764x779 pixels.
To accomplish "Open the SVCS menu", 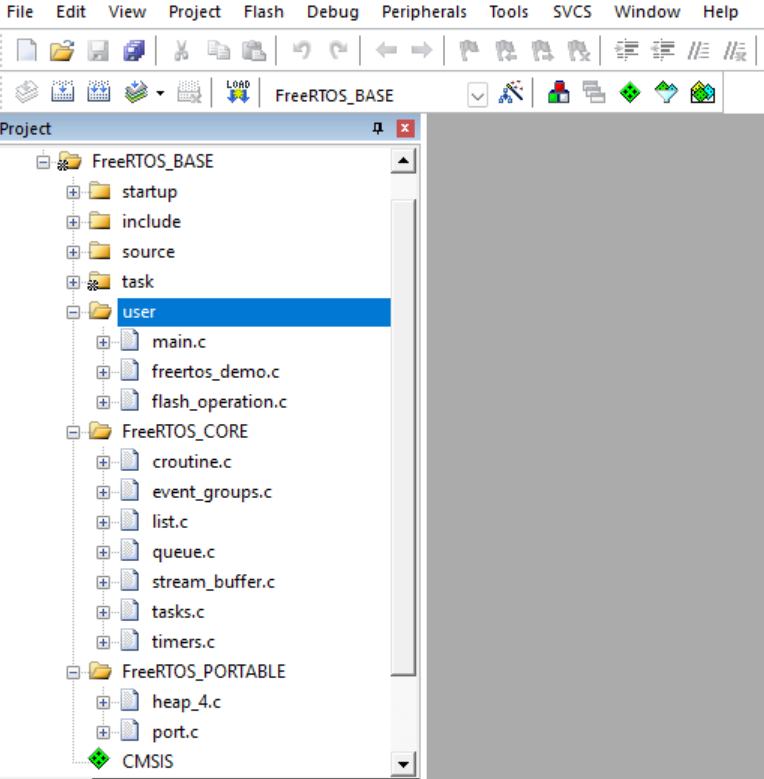I will tap(572, 12).
